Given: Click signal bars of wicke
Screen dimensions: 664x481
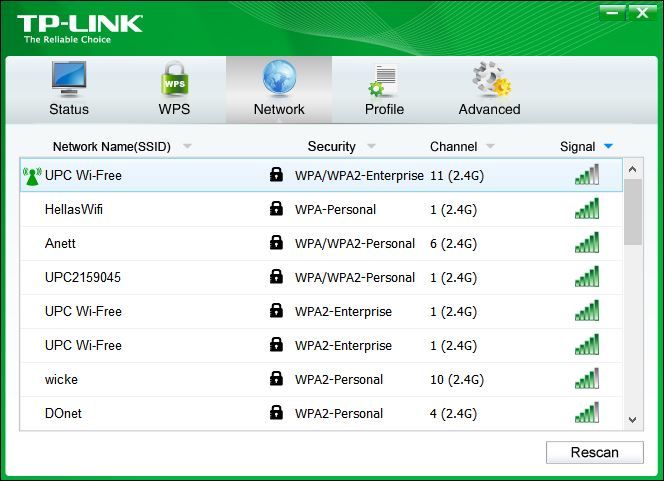Looking at the screenshot, I should [x=587, y=378].
